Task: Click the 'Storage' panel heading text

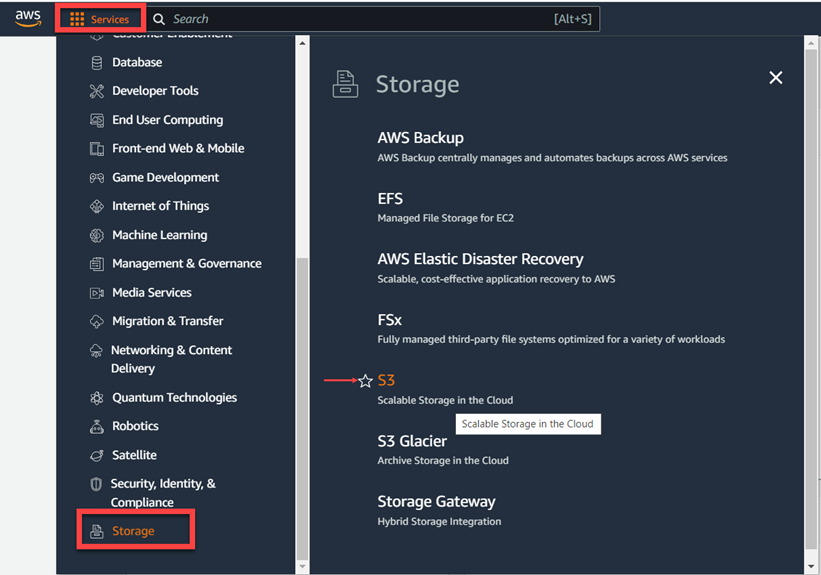Action: click(x=417, y=84)
